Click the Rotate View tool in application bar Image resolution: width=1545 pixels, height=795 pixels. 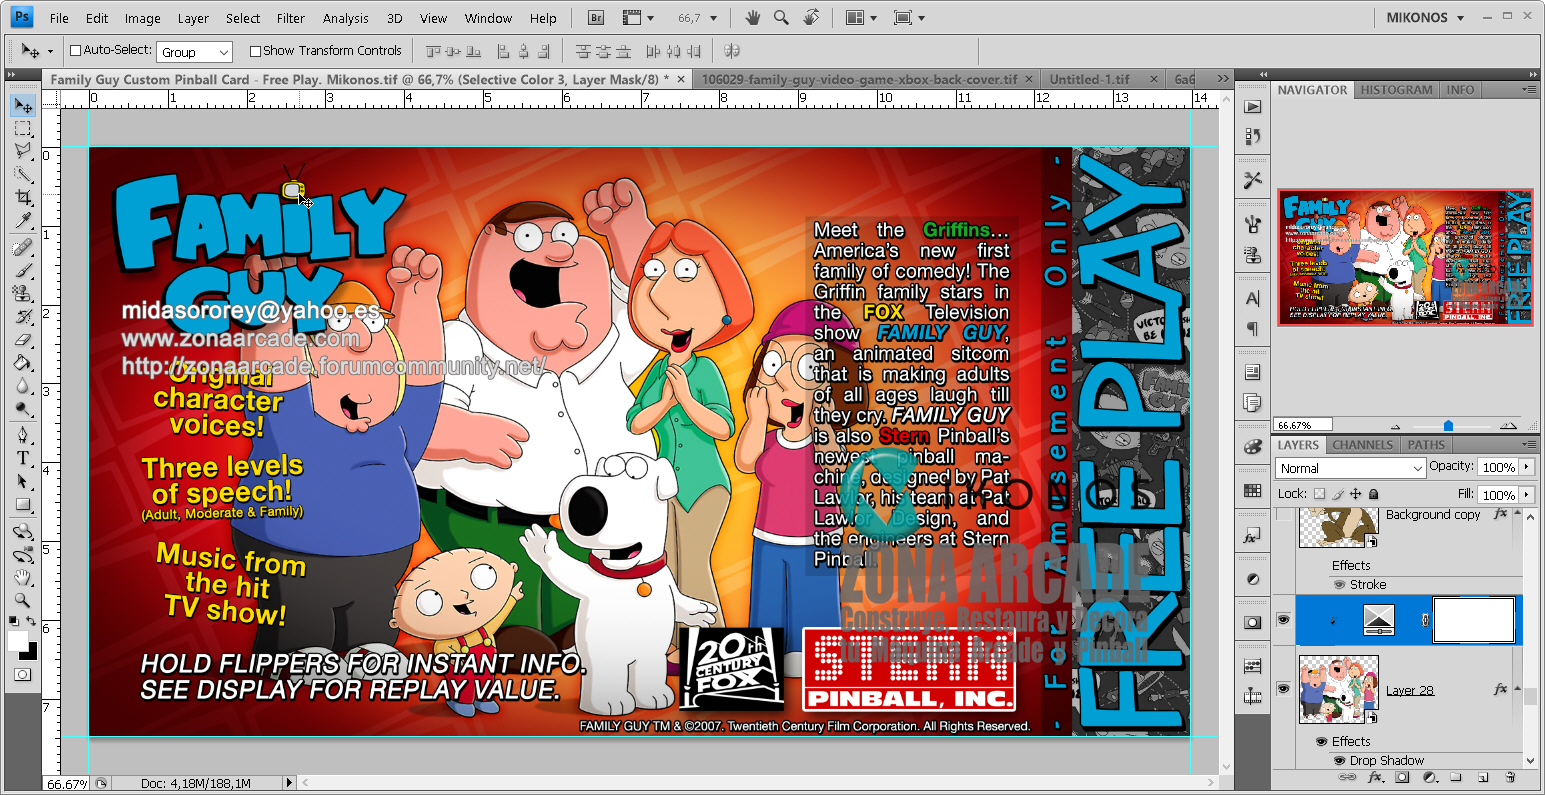(811, 18)
